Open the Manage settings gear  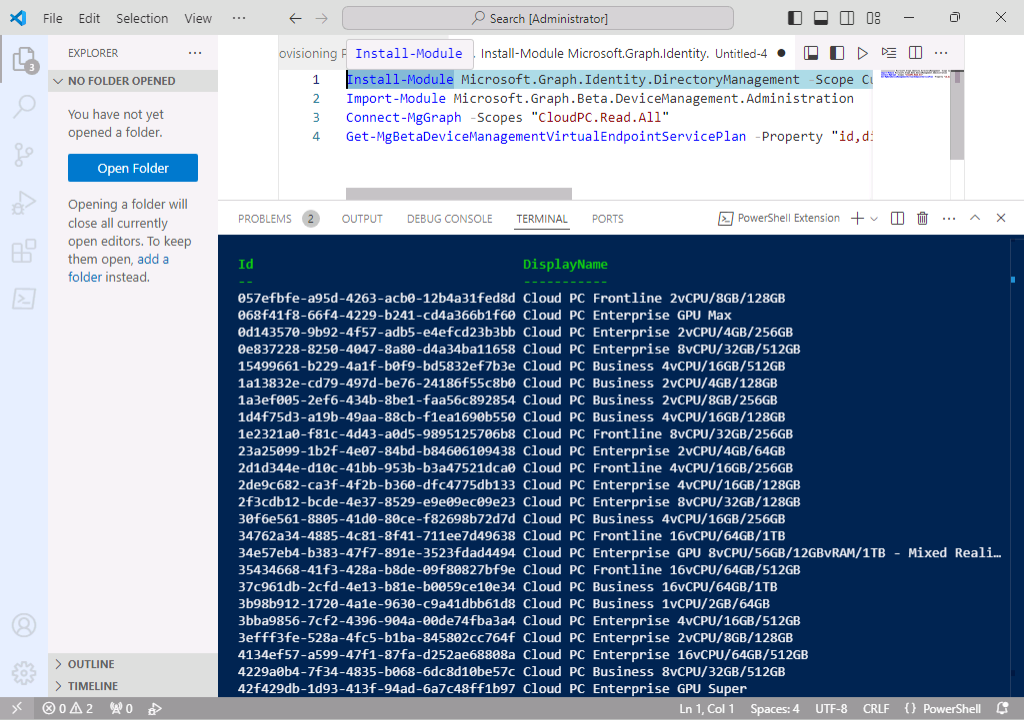24,672
